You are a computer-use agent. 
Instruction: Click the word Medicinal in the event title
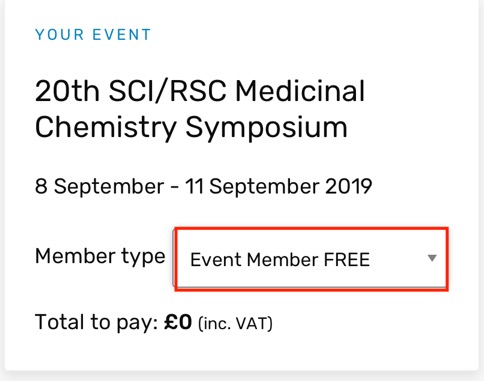tap(300, 91)
